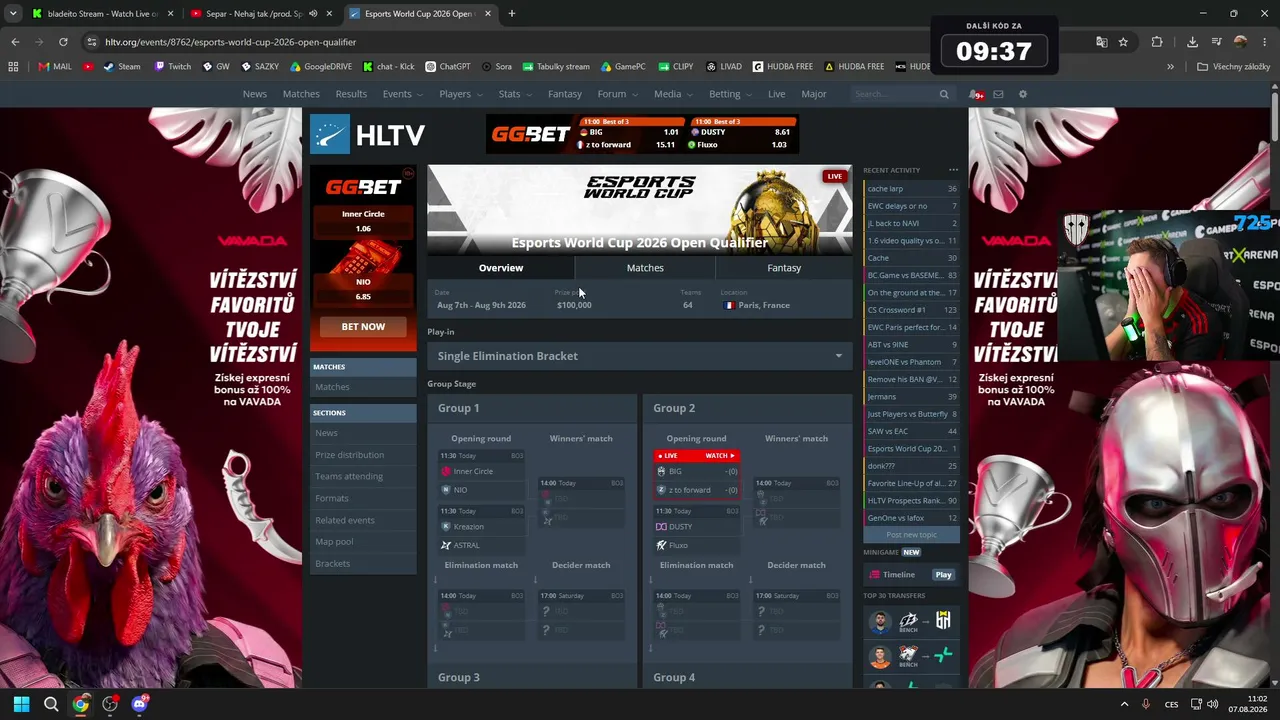
Task: Open the GoogleDRIVE bookmark
Action: [x=321, y=67]
